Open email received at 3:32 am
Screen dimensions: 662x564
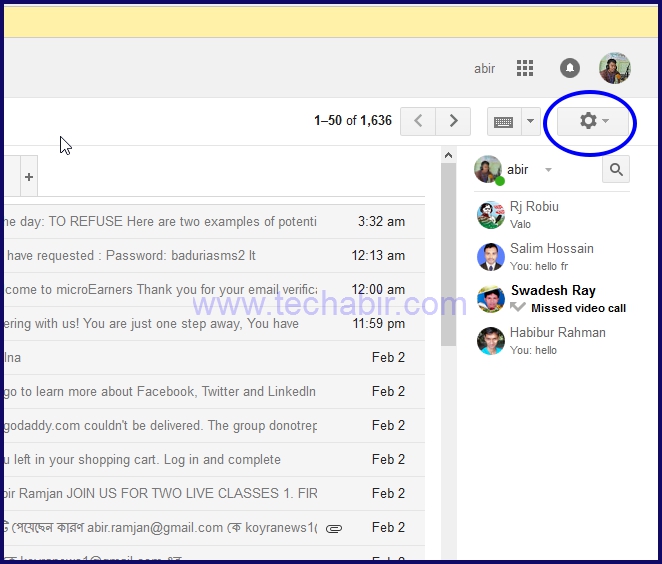(x=214, y=222)
